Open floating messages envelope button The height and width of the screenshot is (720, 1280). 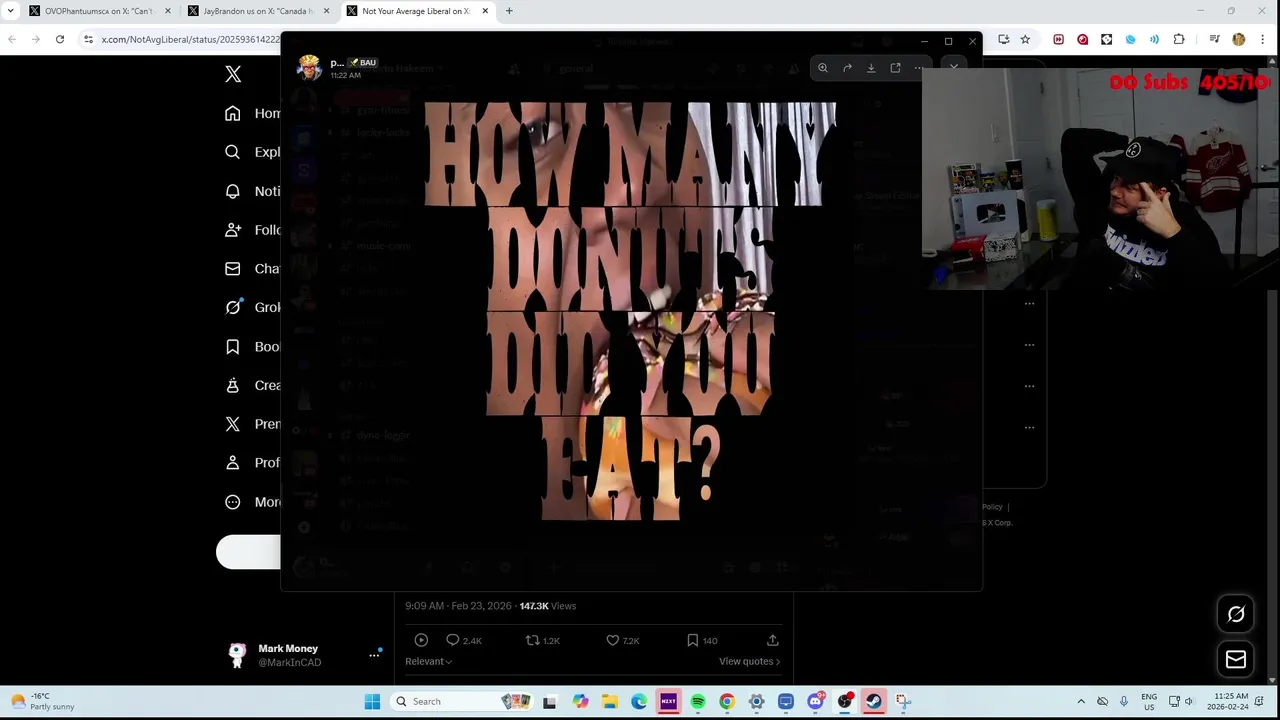coord(1236,659)
